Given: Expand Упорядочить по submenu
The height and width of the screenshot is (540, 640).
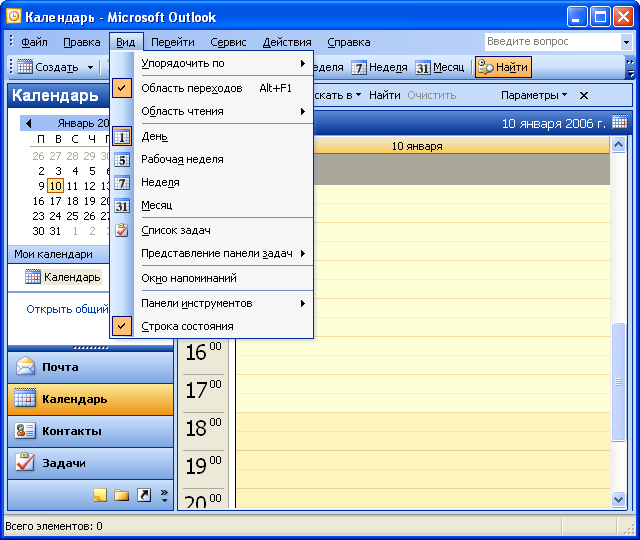Looking at the screenshot, I should click(303, 63).
